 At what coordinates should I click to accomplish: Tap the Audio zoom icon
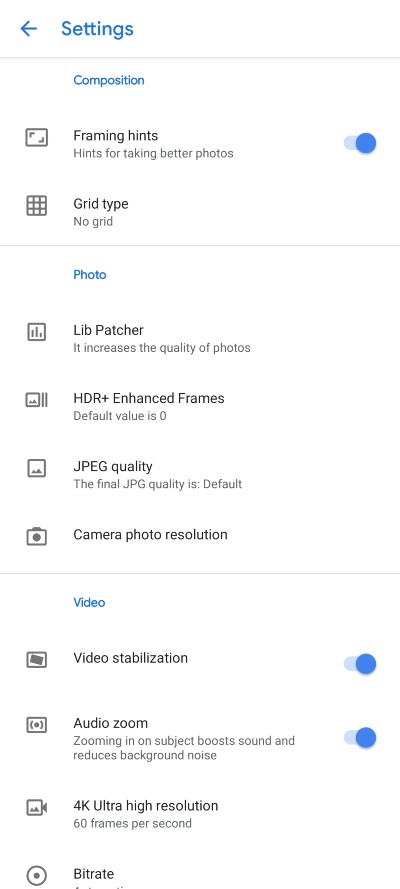pyautogui.click(x=37, y=725)
